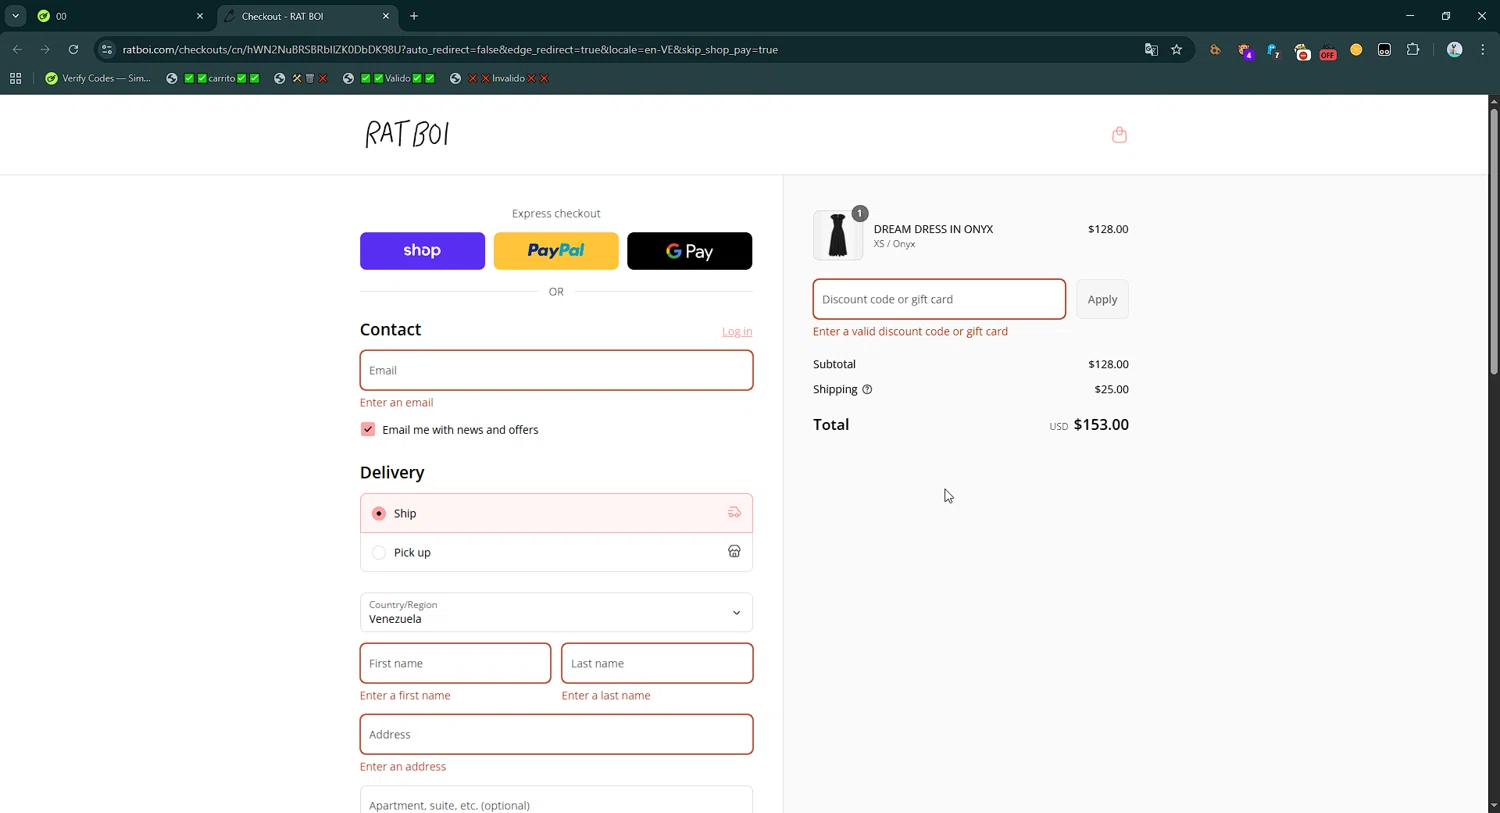Open the carrito bookmark
1500x813 pixels.
coord(213,78)
